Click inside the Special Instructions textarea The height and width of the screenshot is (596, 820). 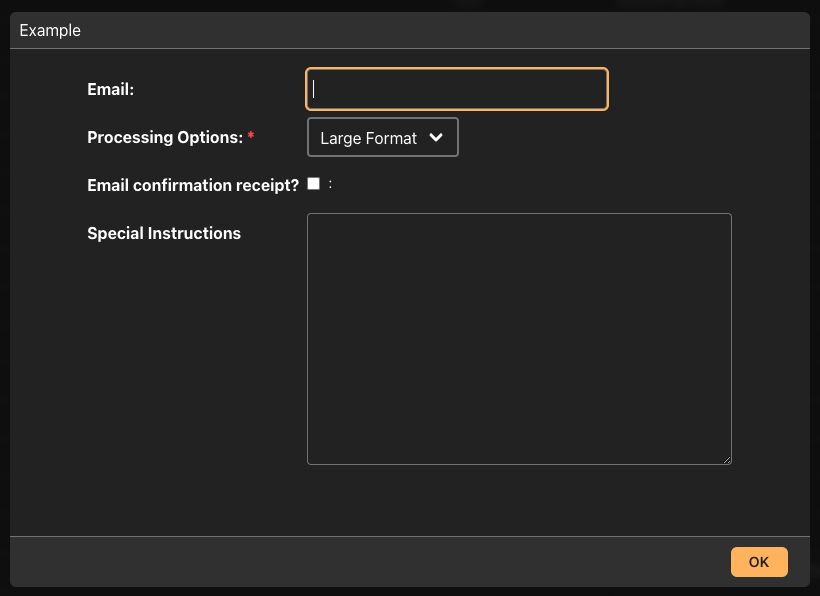point(519,339)
